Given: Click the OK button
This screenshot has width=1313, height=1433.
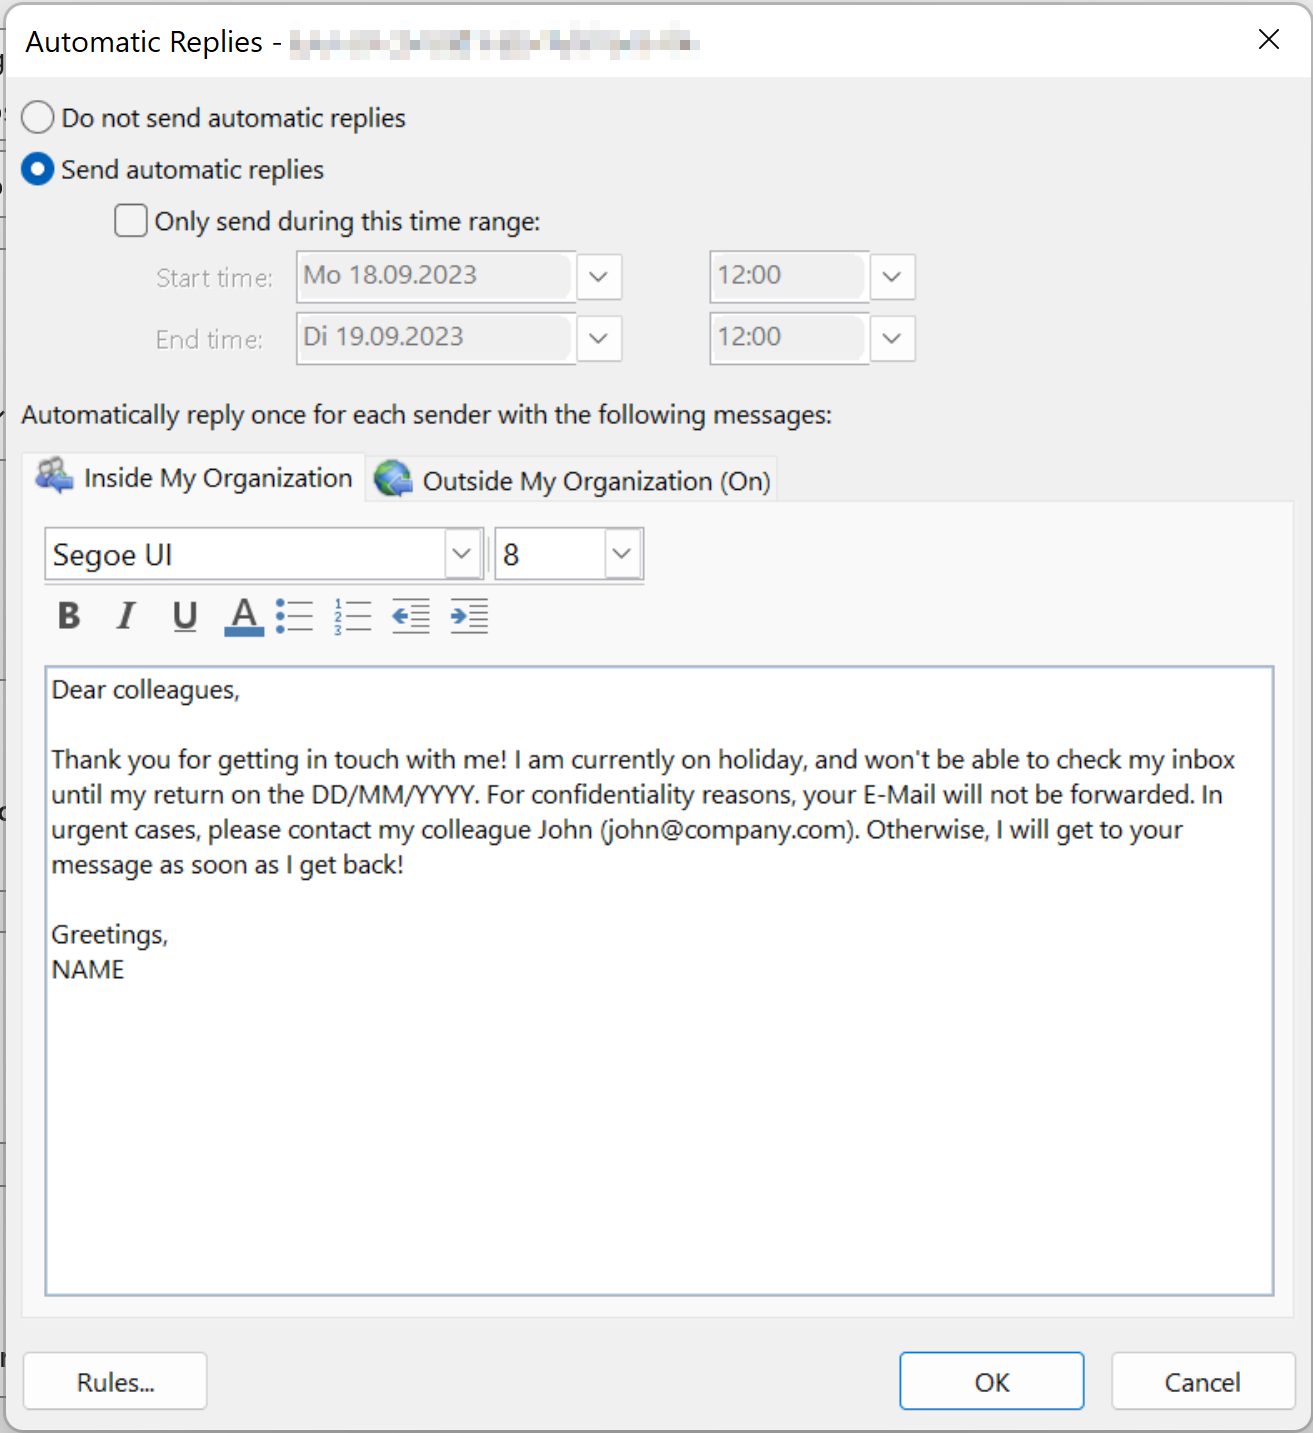Looking at the screenshot, I should tap(991, 1382).
